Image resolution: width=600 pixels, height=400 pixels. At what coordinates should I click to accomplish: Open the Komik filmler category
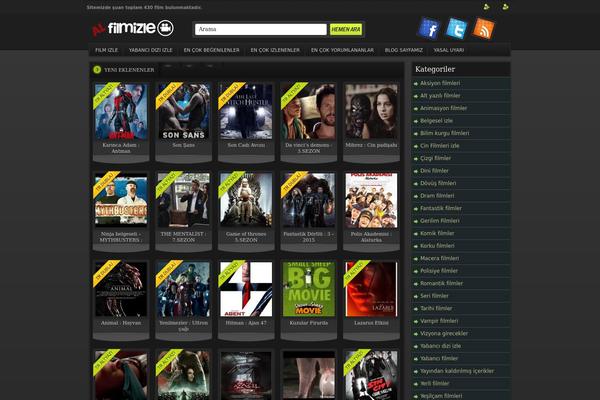(437, 233)
